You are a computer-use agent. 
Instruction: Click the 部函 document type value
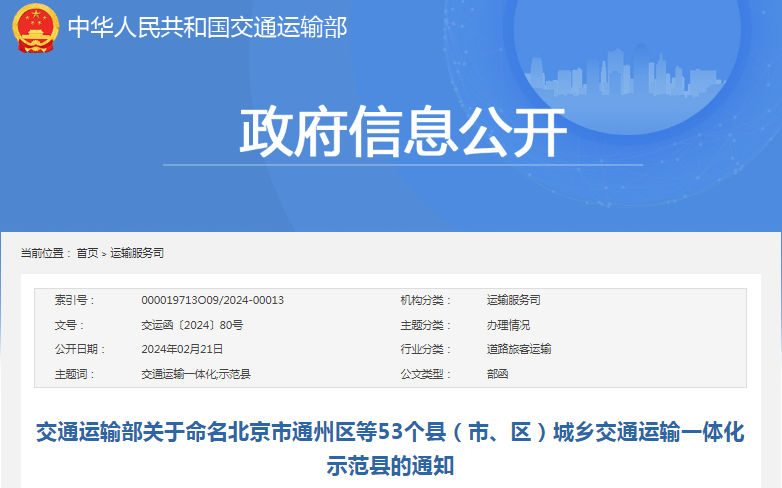coord(497,374)
